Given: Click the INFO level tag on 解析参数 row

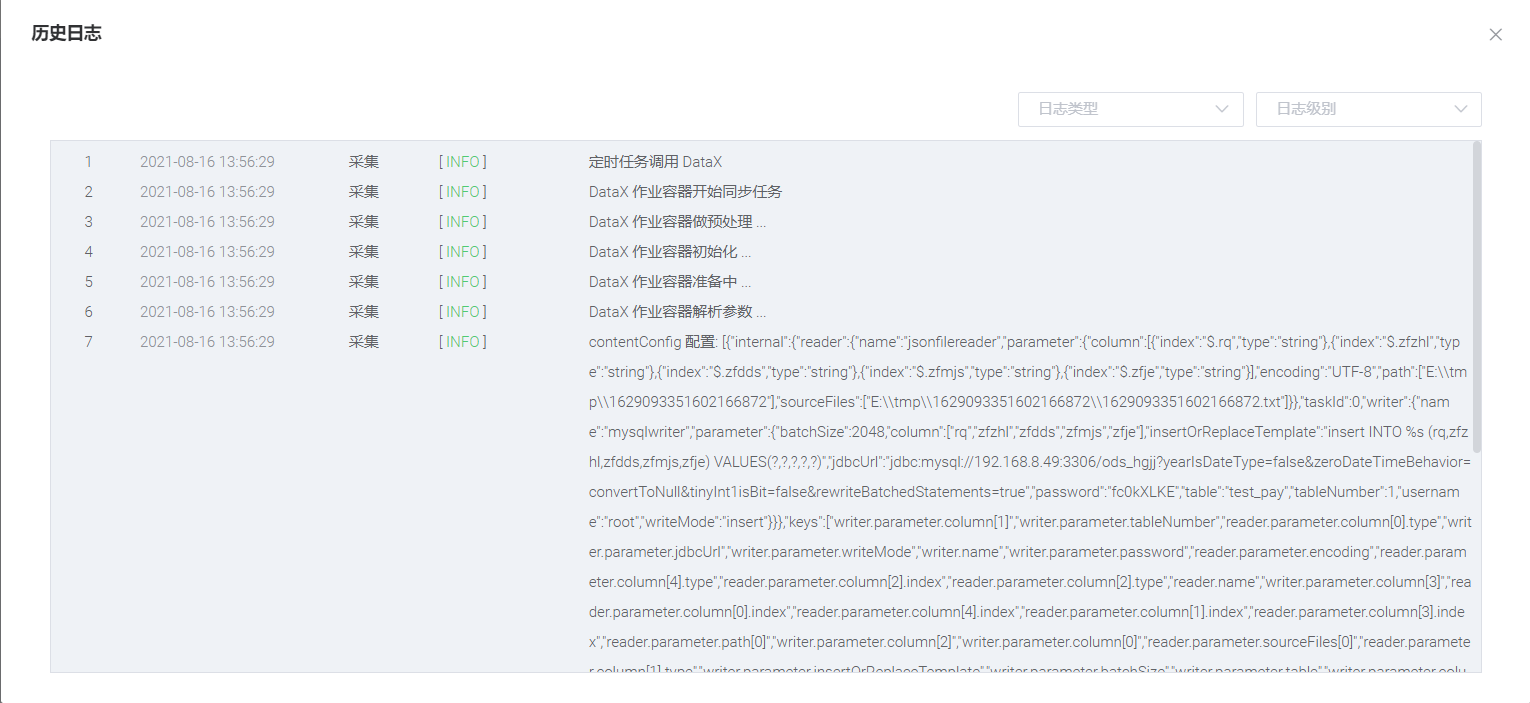Looking at the screenshot, I should (x=463, y=311).
